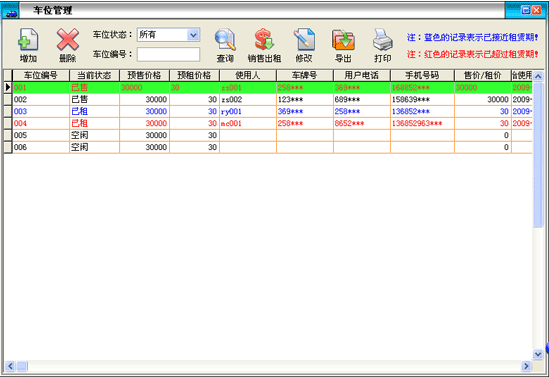Click the 查询 magnifier search icon
Screen dimensions: 549x377
(225, 39)
